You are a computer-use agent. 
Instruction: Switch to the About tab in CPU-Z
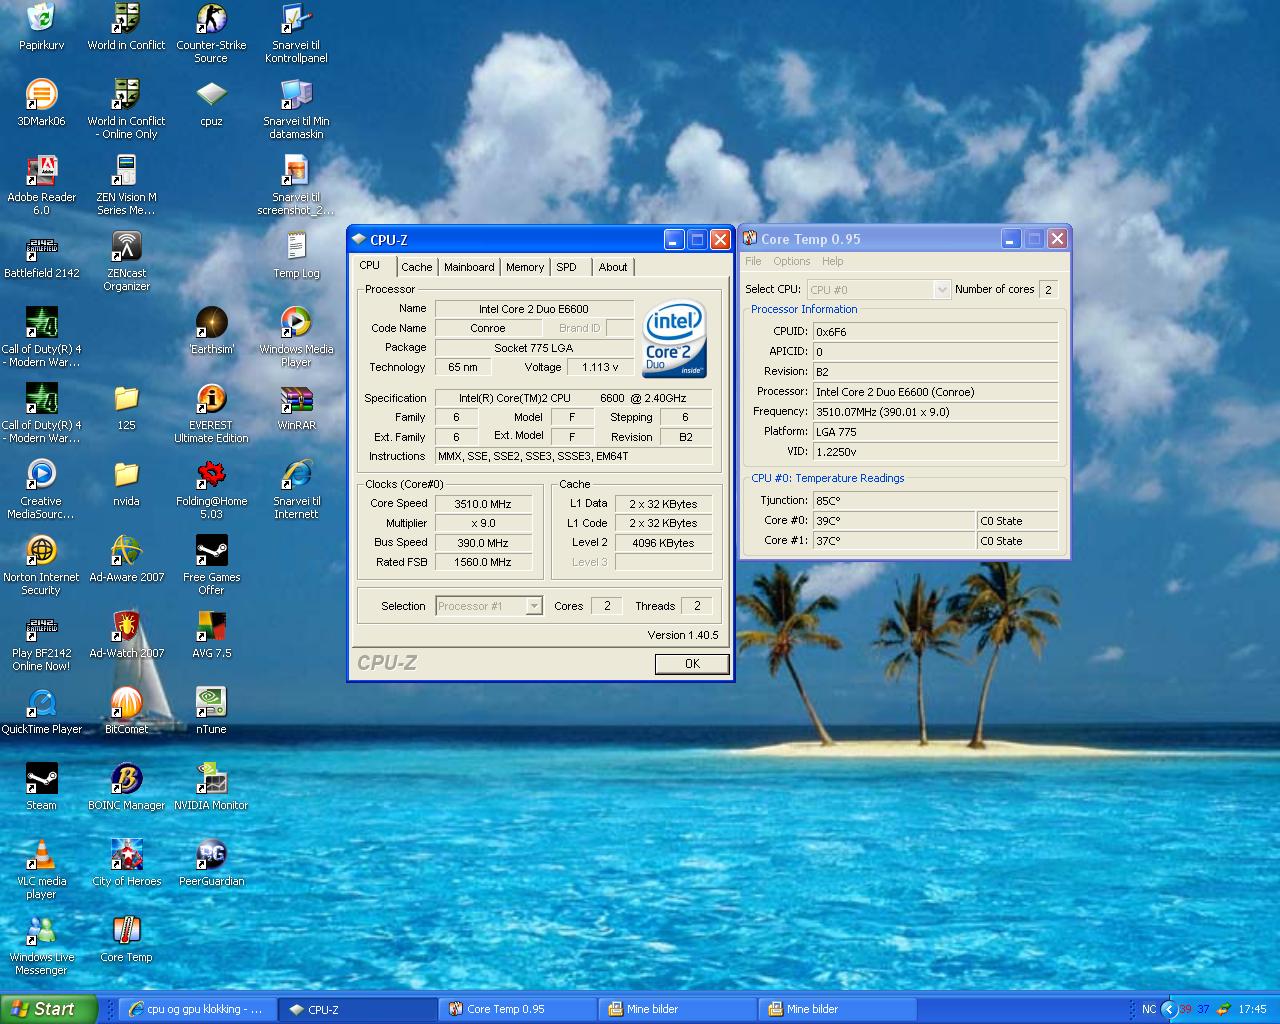(613, 267)
